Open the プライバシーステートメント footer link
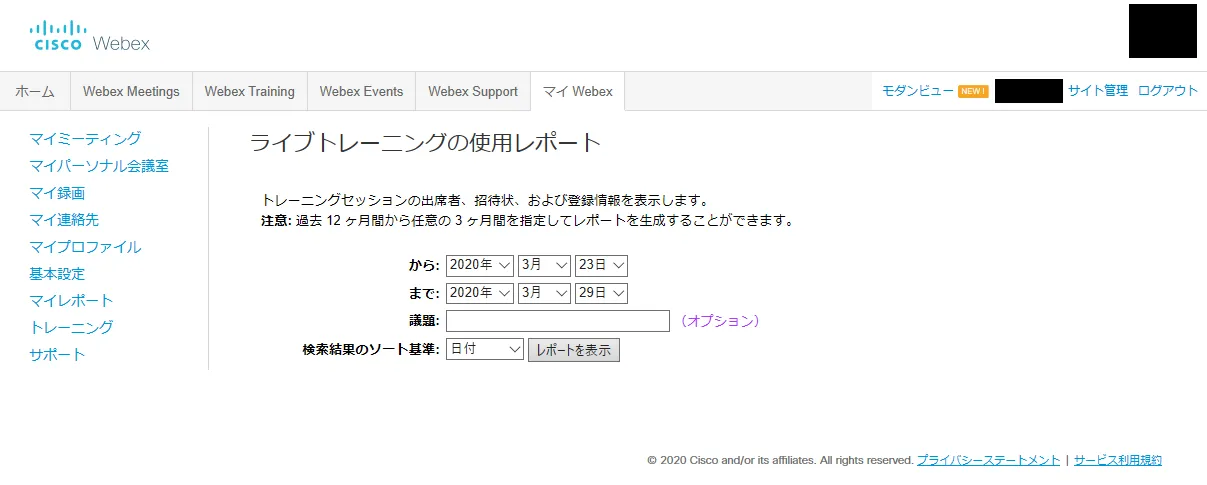 pos(988,460)
